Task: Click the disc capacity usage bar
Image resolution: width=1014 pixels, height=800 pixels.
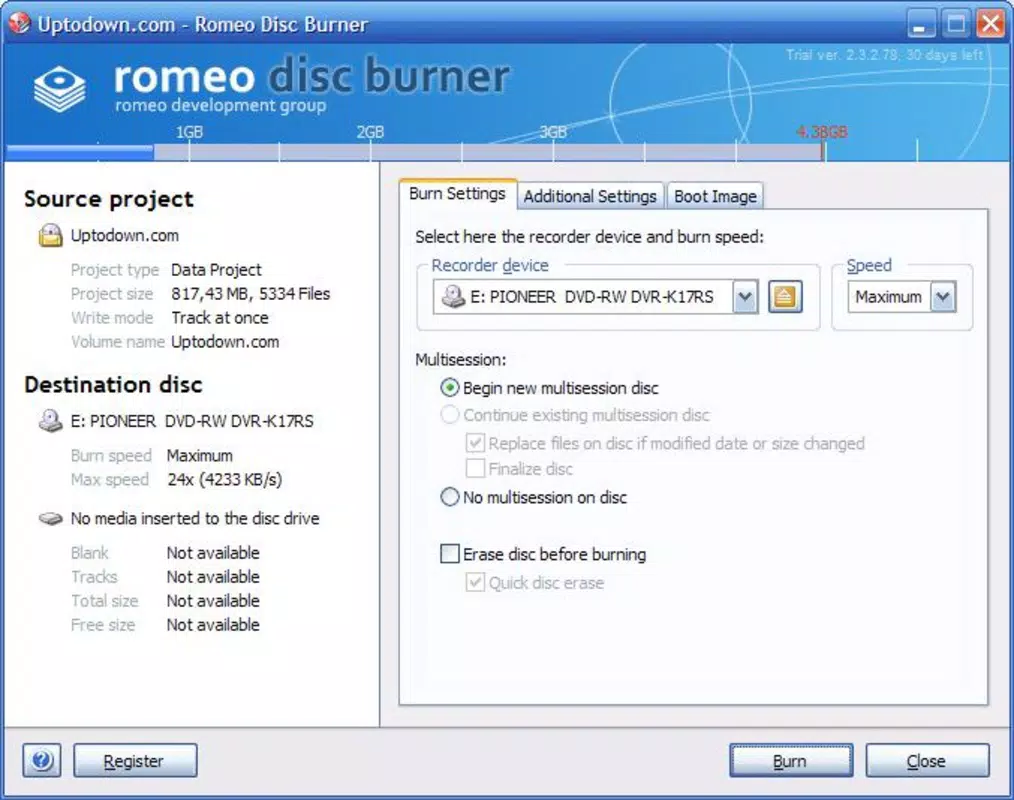Action: pyautogui.click(x=414, y=153)
